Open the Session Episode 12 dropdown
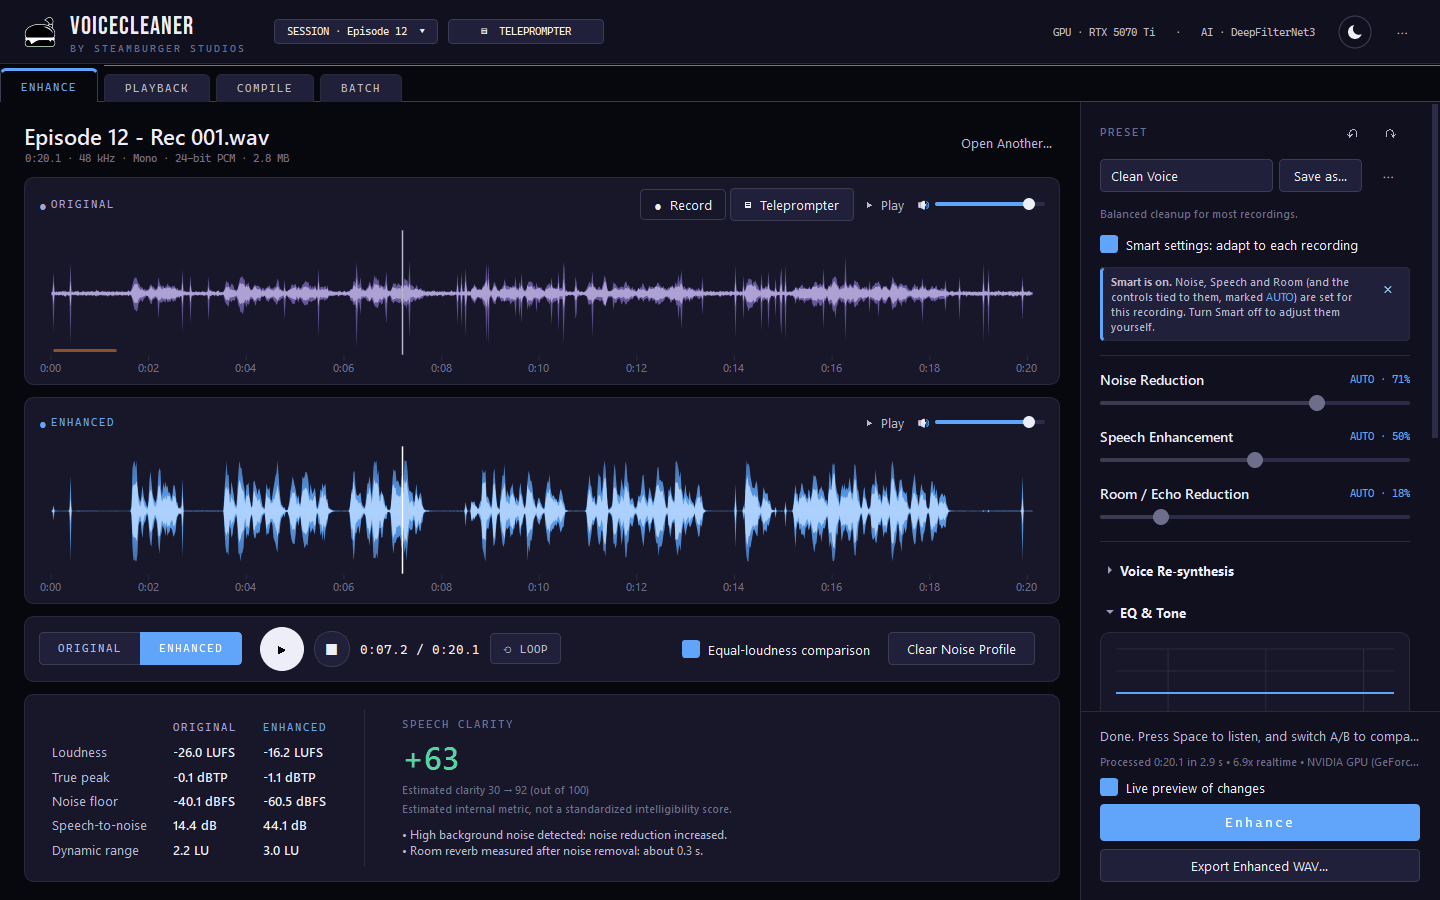The width and height of the screenshot is (1440, 900). click(356, 31)
